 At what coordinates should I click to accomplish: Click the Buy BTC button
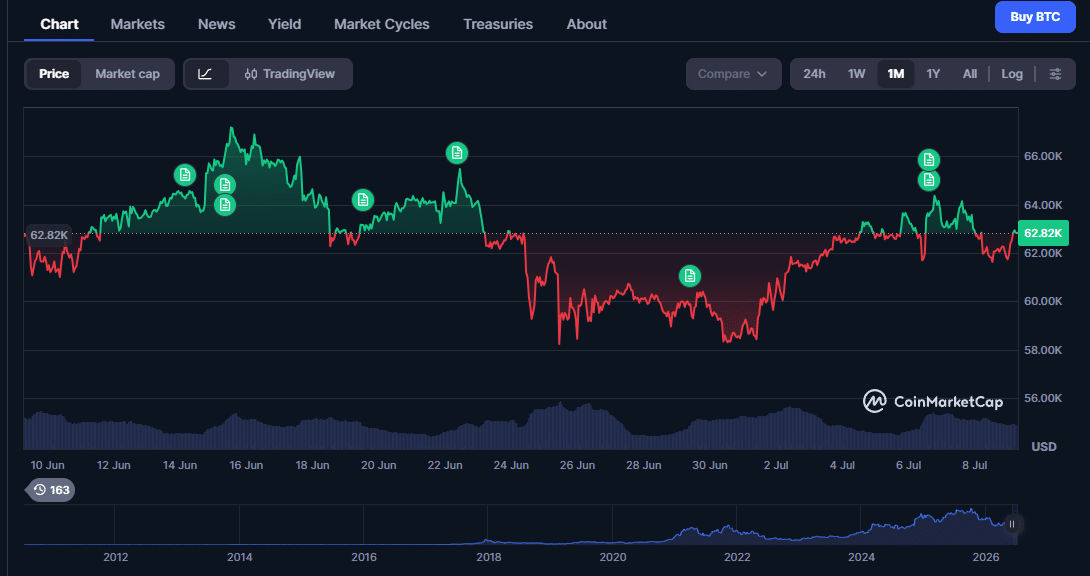(x=1035, y=17)
